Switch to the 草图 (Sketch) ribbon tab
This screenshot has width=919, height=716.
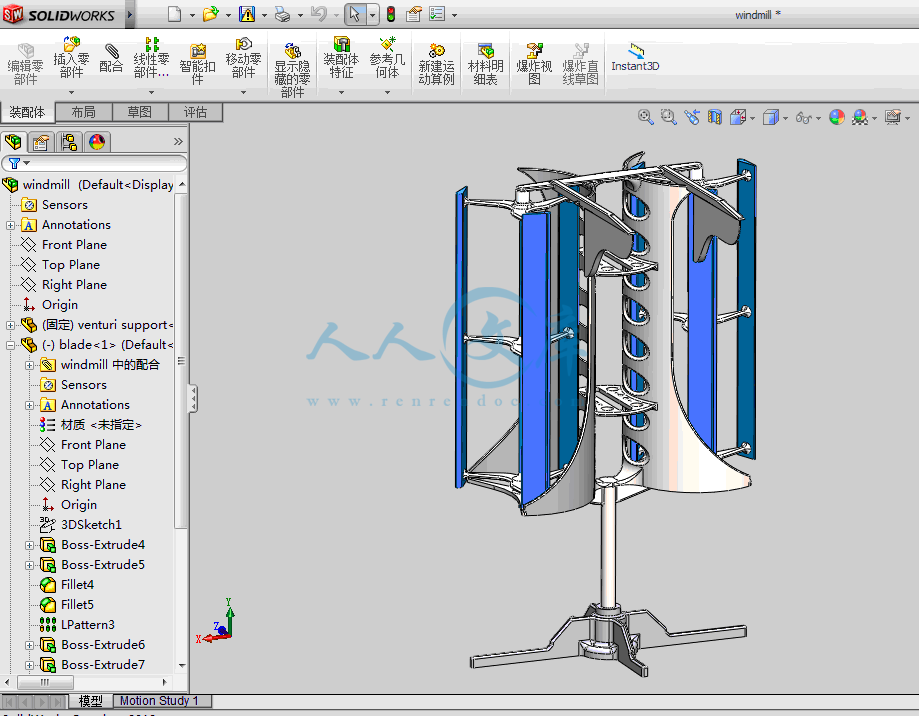(139, 112)
